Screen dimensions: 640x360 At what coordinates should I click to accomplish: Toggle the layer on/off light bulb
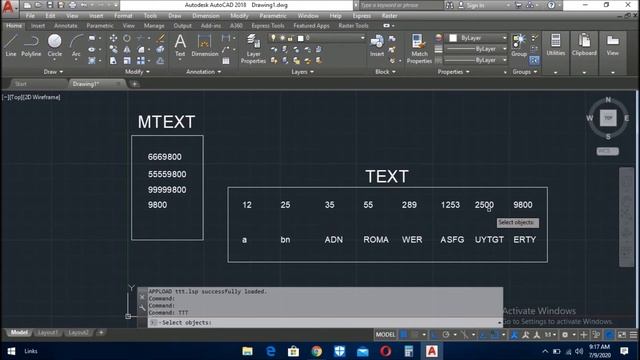(x=273, y=38)
